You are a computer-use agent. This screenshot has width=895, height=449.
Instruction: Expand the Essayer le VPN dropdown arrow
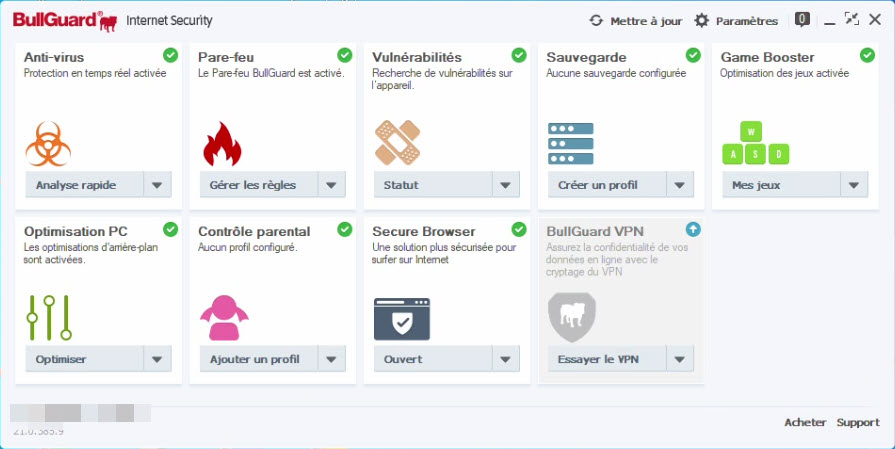click(680, 359)
